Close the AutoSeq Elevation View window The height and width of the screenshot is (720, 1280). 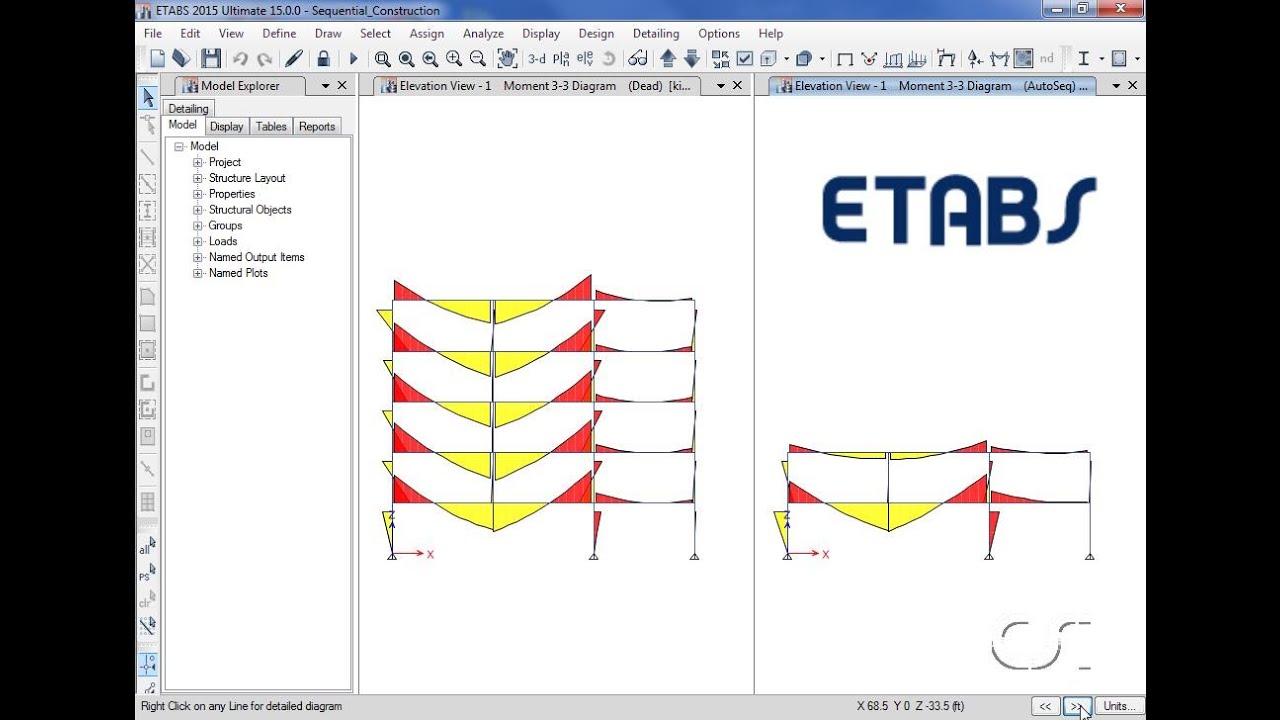click(x=1133, y=86)
